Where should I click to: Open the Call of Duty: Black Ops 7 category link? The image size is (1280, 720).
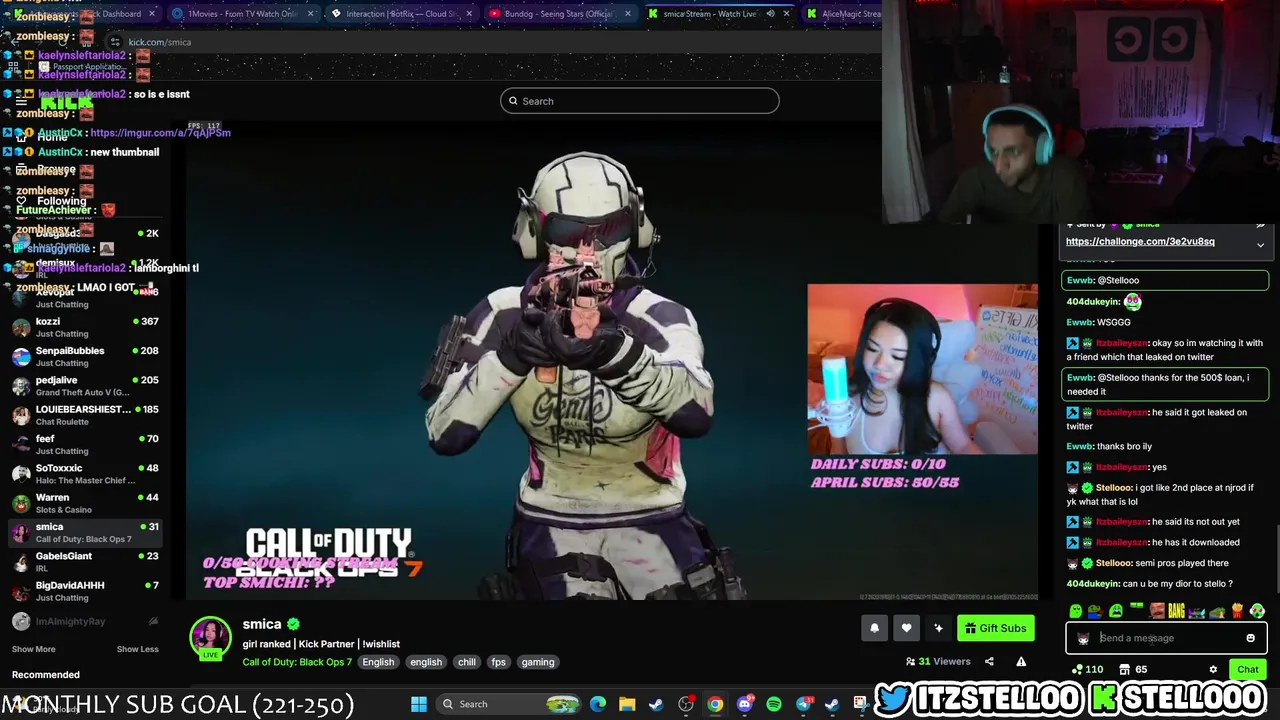point(297,662)
